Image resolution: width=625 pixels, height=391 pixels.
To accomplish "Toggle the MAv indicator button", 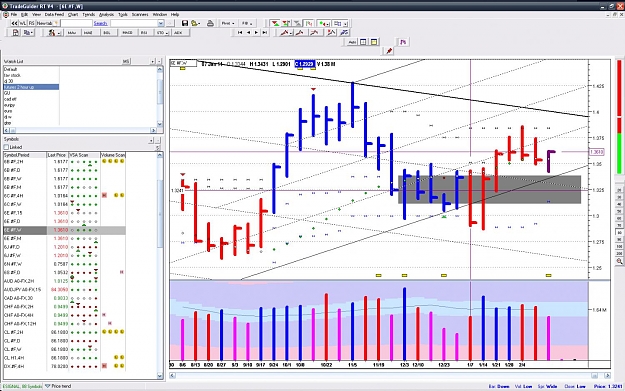I will 72,33.
